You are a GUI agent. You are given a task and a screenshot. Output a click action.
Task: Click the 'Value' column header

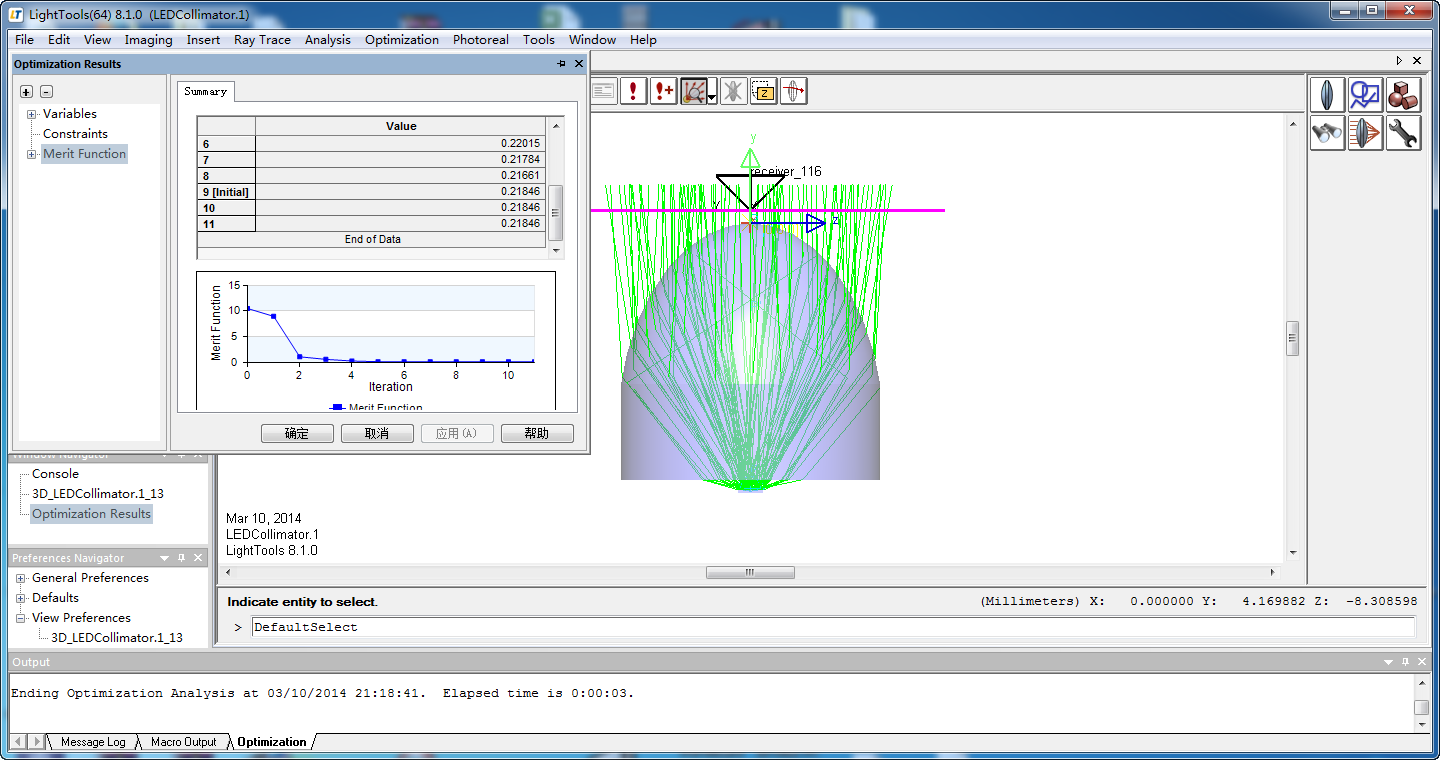tap(401, 126)
